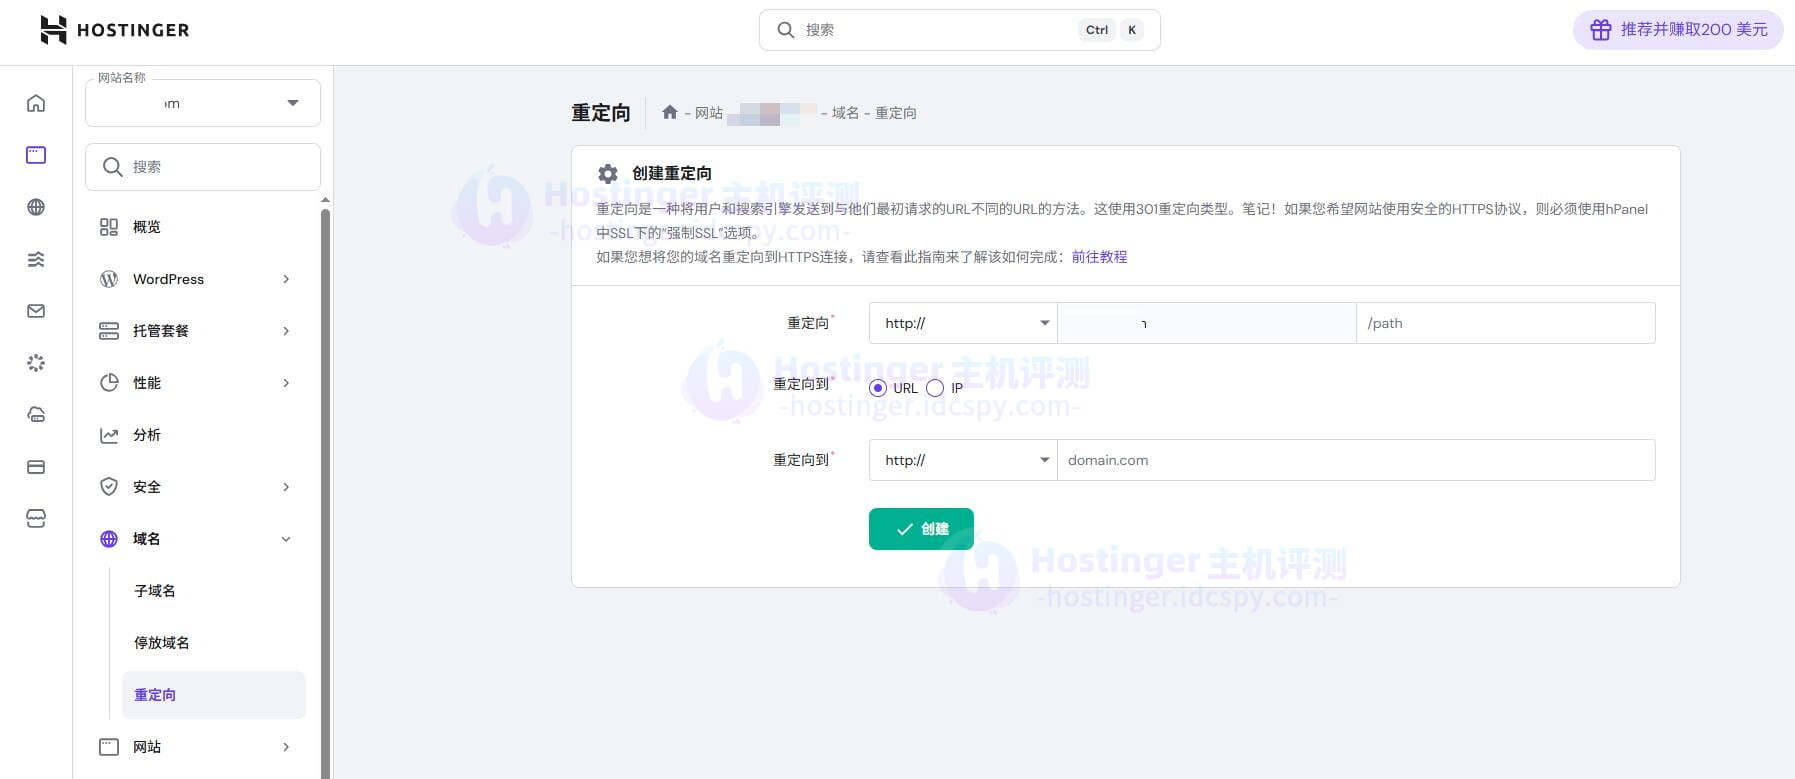Follow the 前往教程 tutorial link
The width and height of the screenshot is (1795, 779).
tap(1099, 257)
